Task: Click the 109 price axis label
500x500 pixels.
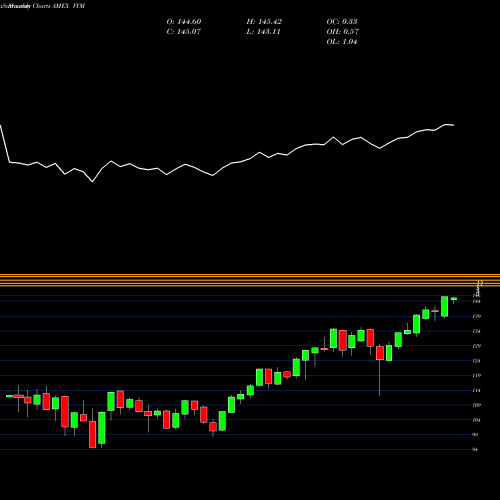Action: pyautogui.click(x=477, y=405)
